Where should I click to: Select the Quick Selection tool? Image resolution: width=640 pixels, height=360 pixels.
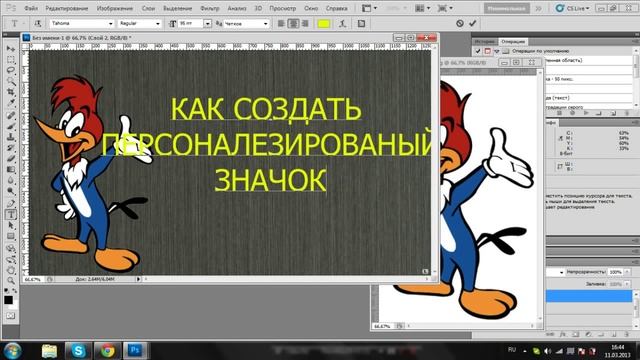tap(11, 82)
